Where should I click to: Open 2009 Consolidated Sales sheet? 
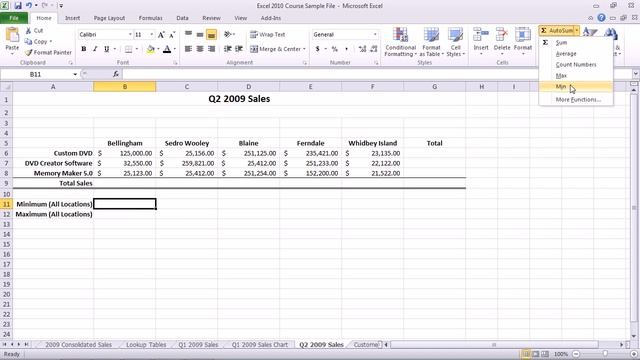click(78, 344)
